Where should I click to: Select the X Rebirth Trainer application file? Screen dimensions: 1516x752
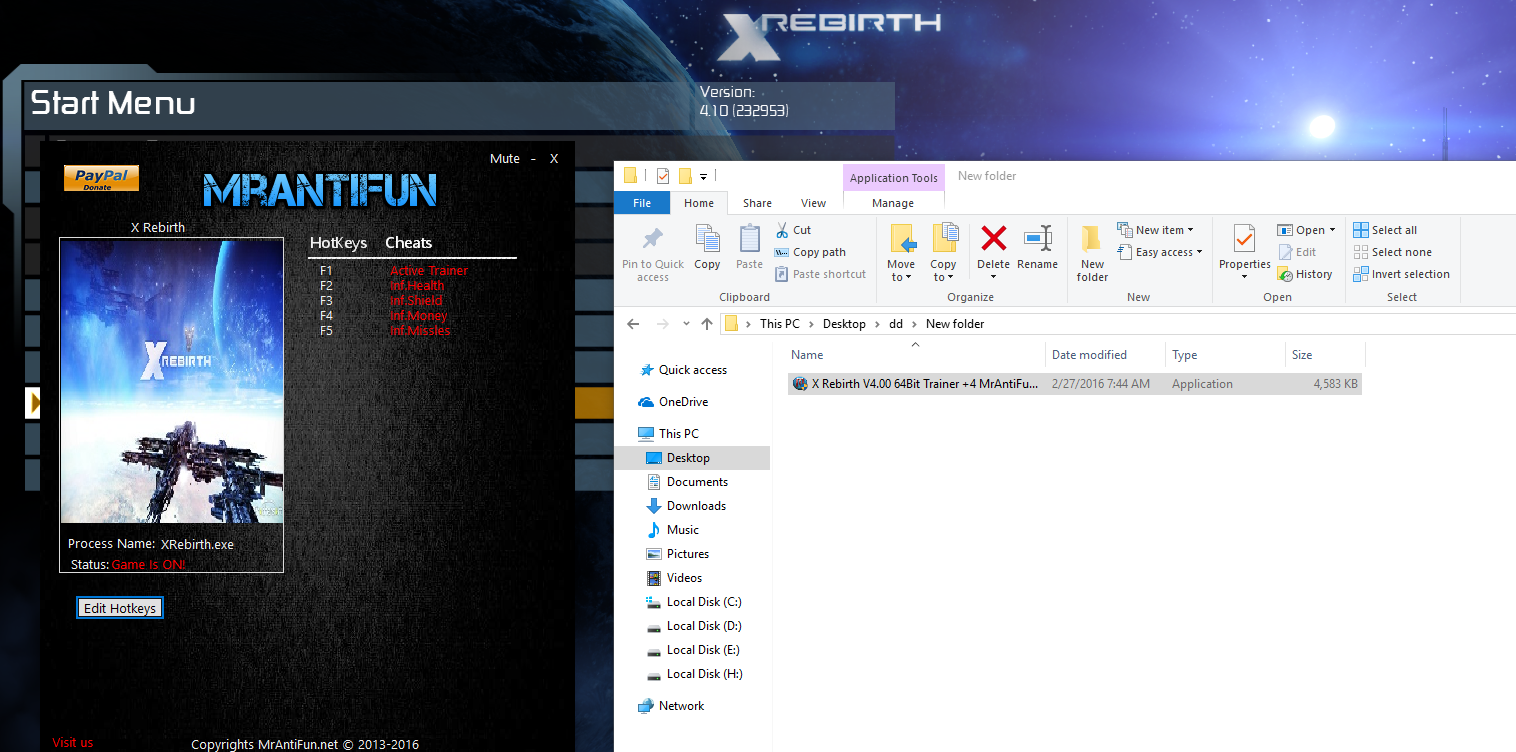click(924, 384)
